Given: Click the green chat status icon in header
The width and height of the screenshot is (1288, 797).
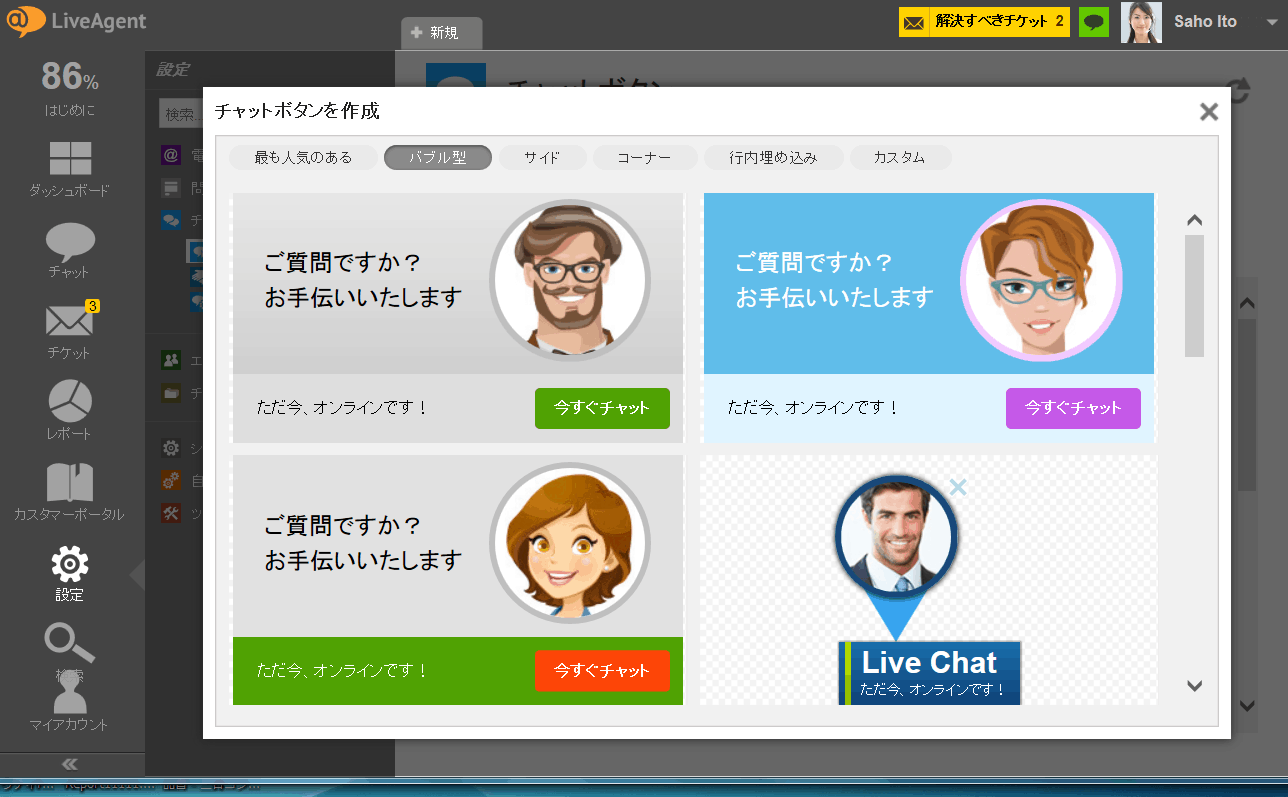Looking at the screenshot, I should point(1094,21).
